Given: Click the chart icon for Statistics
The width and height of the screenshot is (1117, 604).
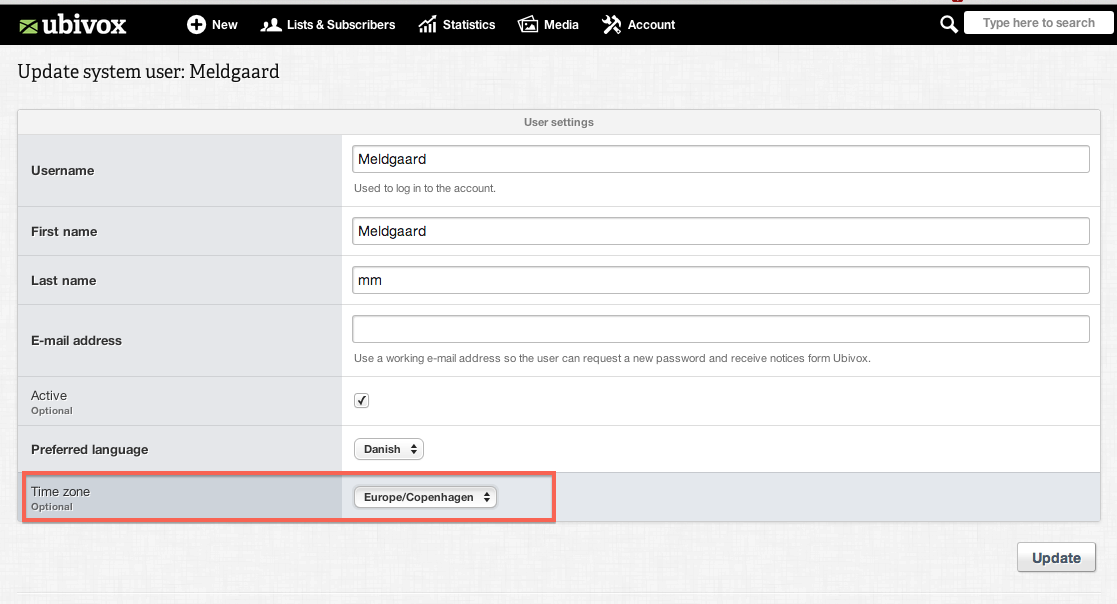Looking at the screenshot, I should coord(427,25).
